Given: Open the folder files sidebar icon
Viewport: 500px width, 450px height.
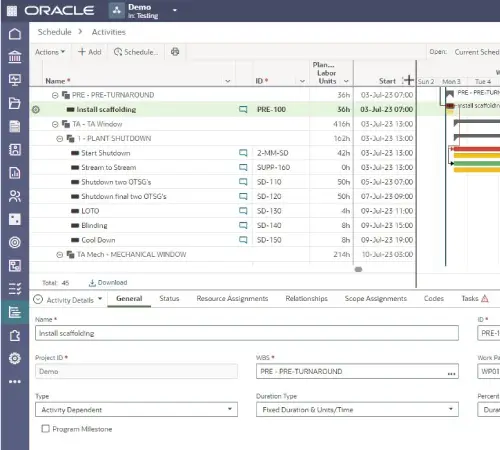Looking at the screenshot, I should coord(15,103).
